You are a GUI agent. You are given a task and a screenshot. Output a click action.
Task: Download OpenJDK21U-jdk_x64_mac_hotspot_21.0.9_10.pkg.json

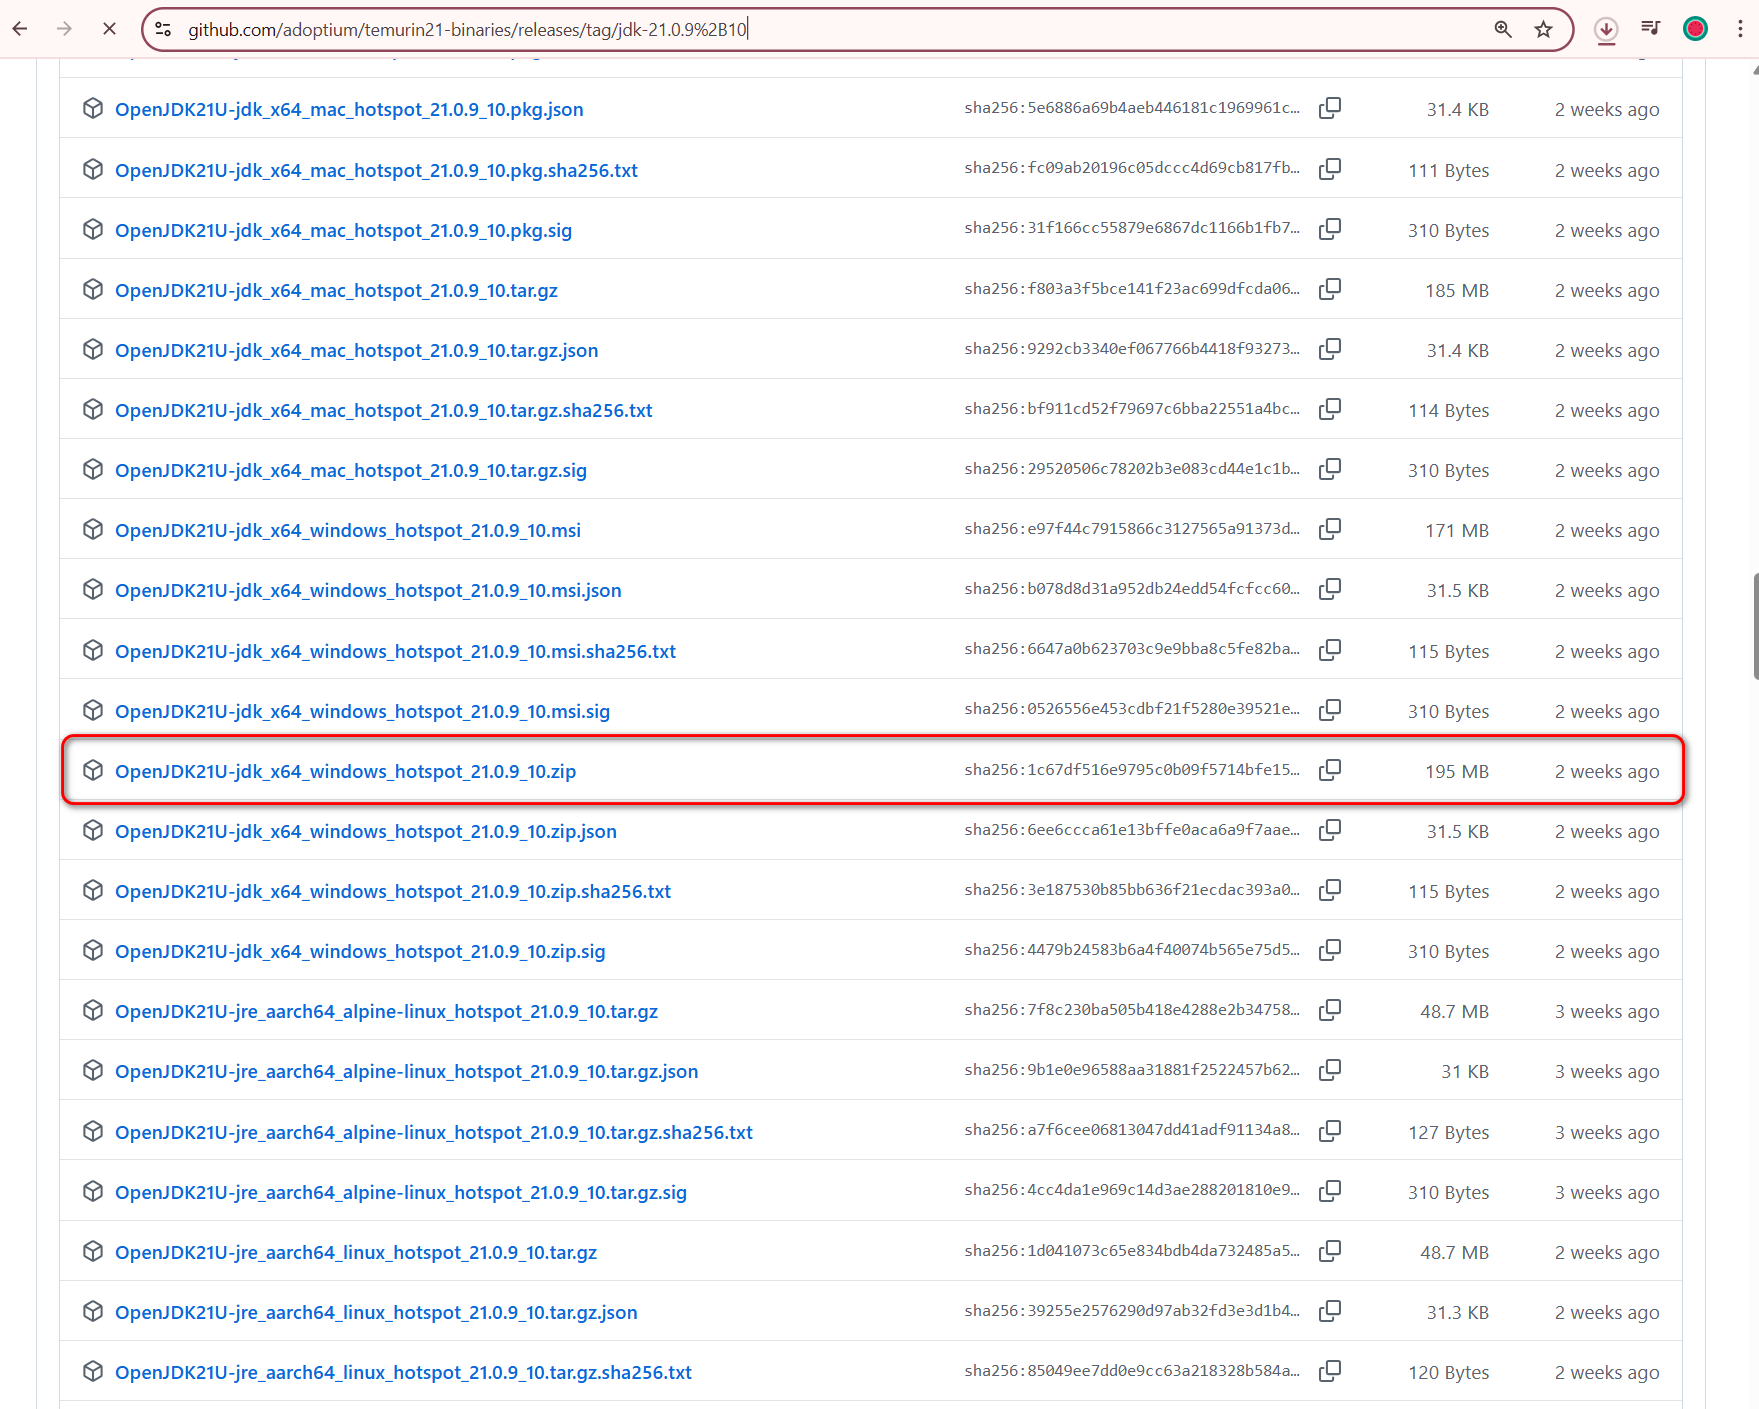[x=349, y=110]
